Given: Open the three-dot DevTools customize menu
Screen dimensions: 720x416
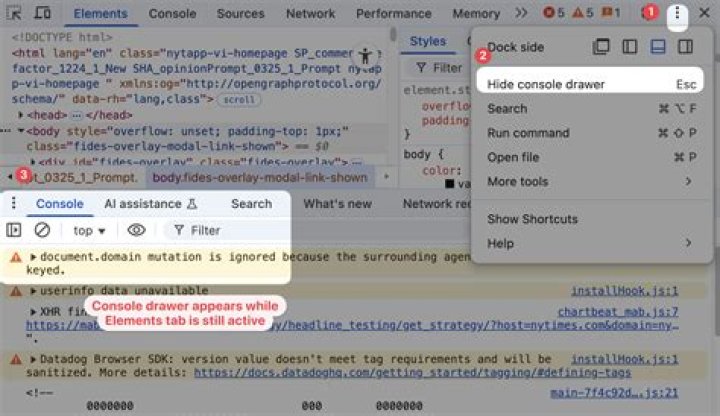Looking at the screenshot, I should [677, 13].
